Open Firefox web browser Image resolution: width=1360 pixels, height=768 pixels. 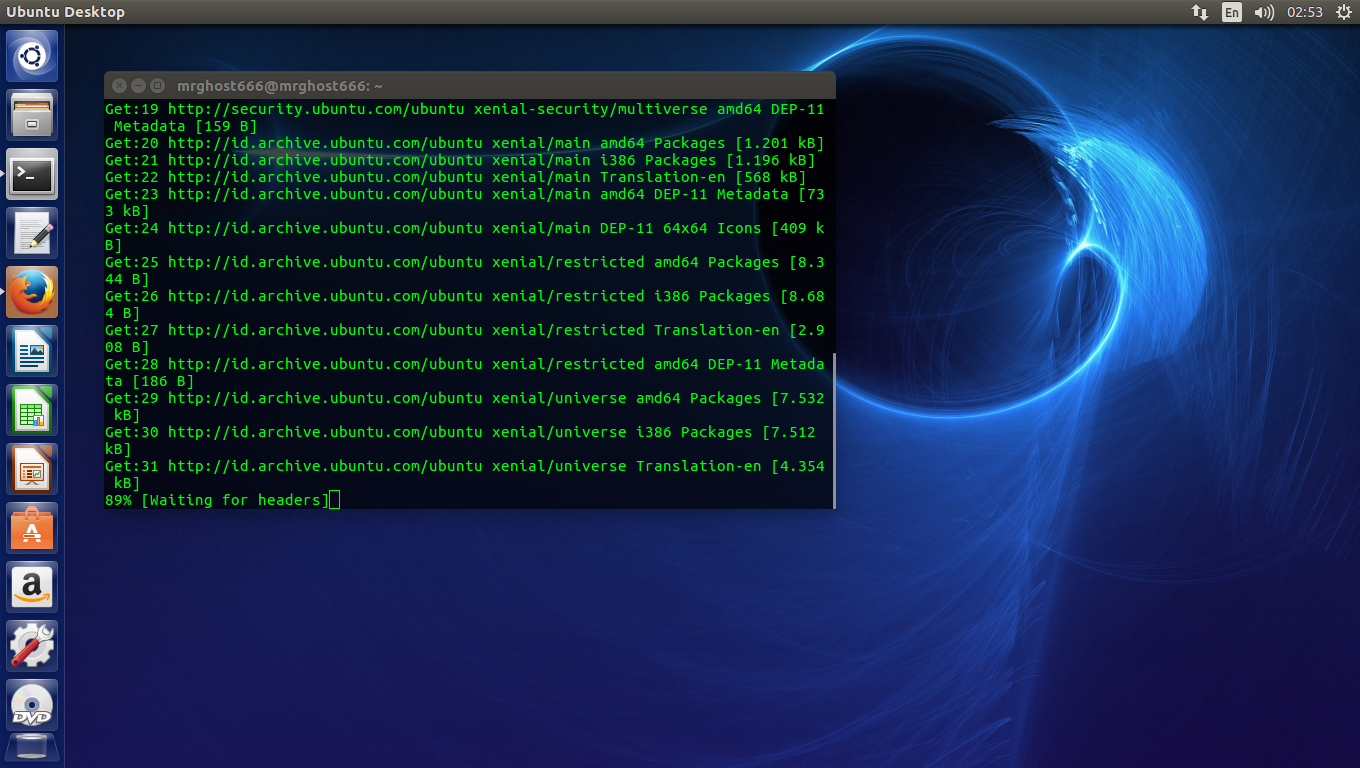(32, 292)
